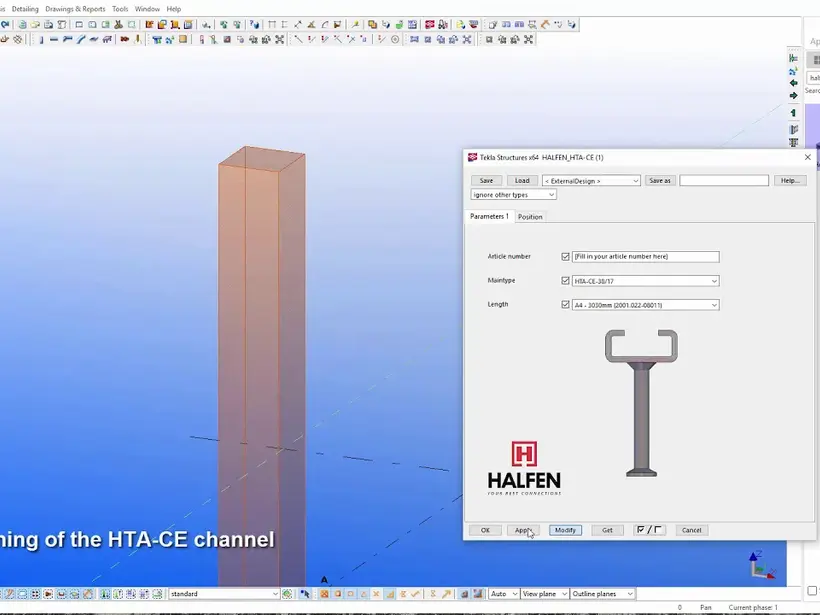The width and height of the screenshot is (820, 615).
Task: Select the create horizontal beam tool icon
Action: tap(54, 39)
